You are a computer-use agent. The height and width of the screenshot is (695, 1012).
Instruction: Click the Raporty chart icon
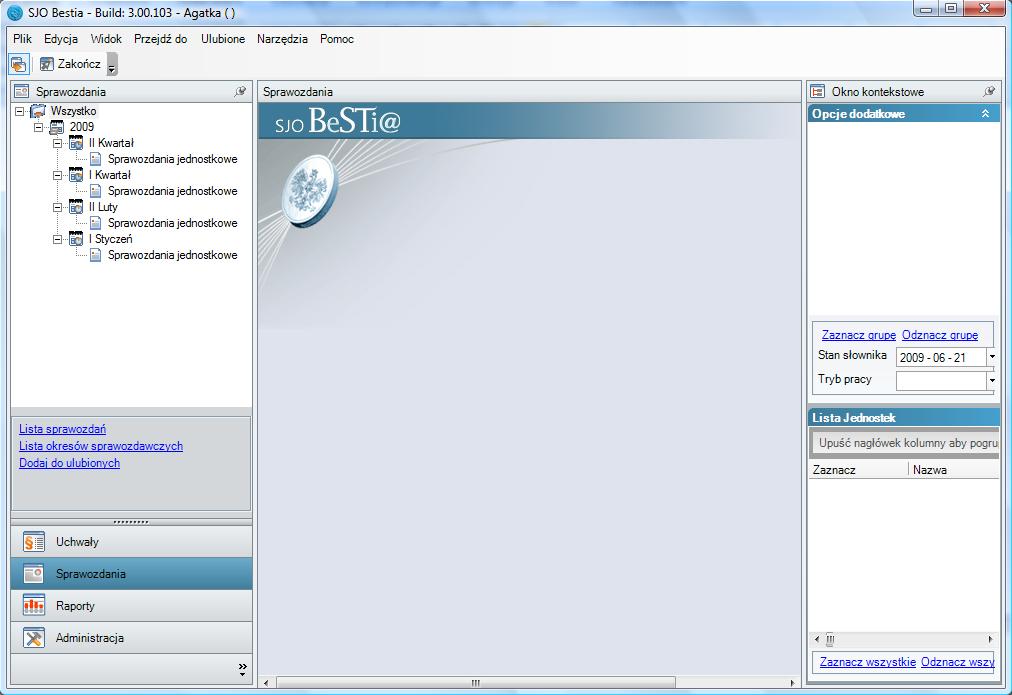pyautogui.click(x=34, y=605)
